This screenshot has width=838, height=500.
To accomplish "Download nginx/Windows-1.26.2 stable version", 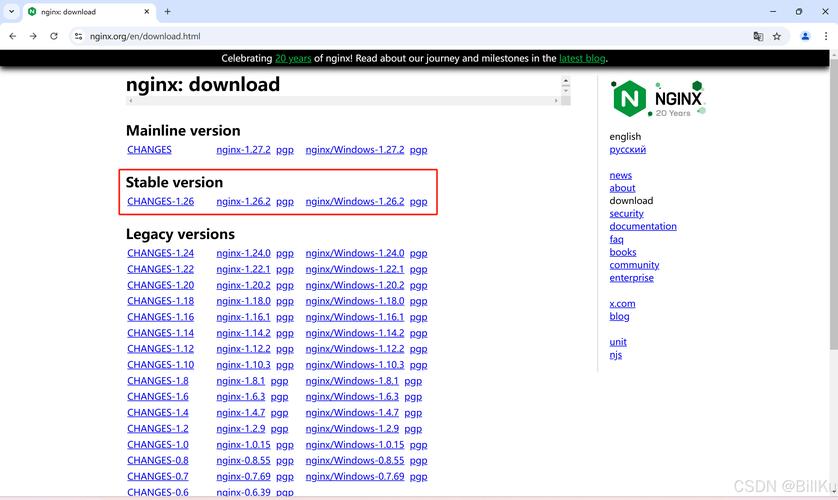I will pyautogui.click(x=354, y=202).
